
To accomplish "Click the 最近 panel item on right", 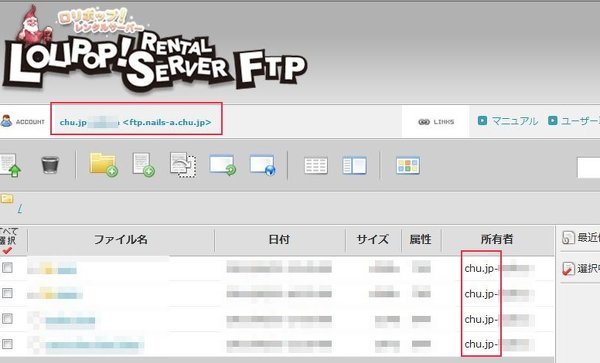I will 581,238.
